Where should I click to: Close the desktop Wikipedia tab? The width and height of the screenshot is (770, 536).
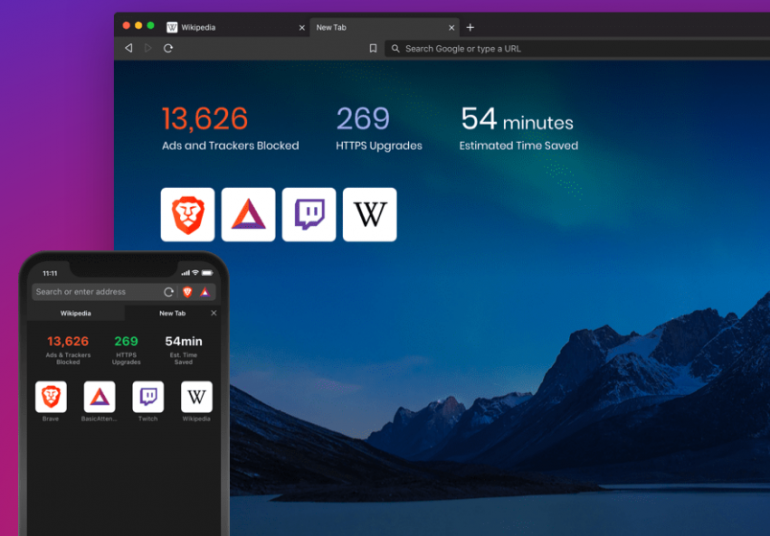(302, 28)
